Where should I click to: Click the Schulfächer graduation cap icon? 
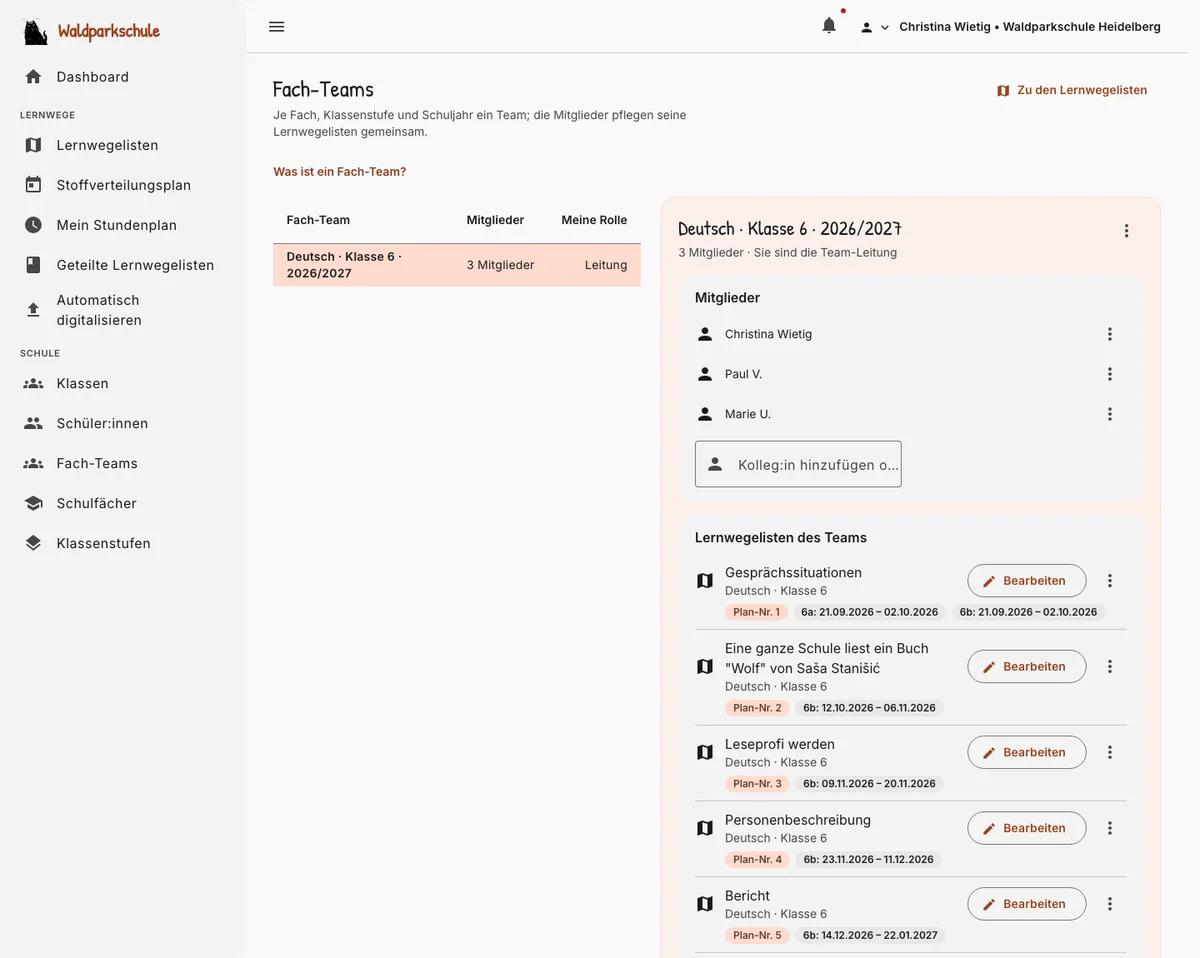tap(33, 503)
